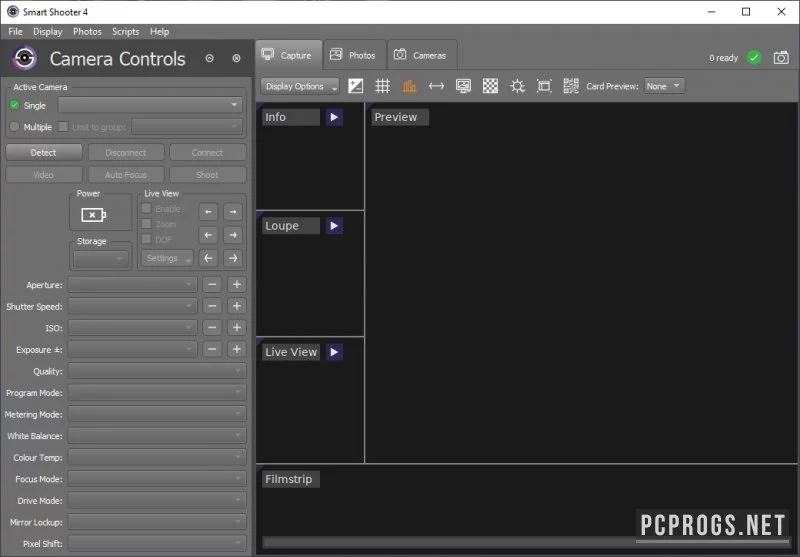Open the Scripts menu
This screenshot has height=557, width=800.
(x=126, y=32)
